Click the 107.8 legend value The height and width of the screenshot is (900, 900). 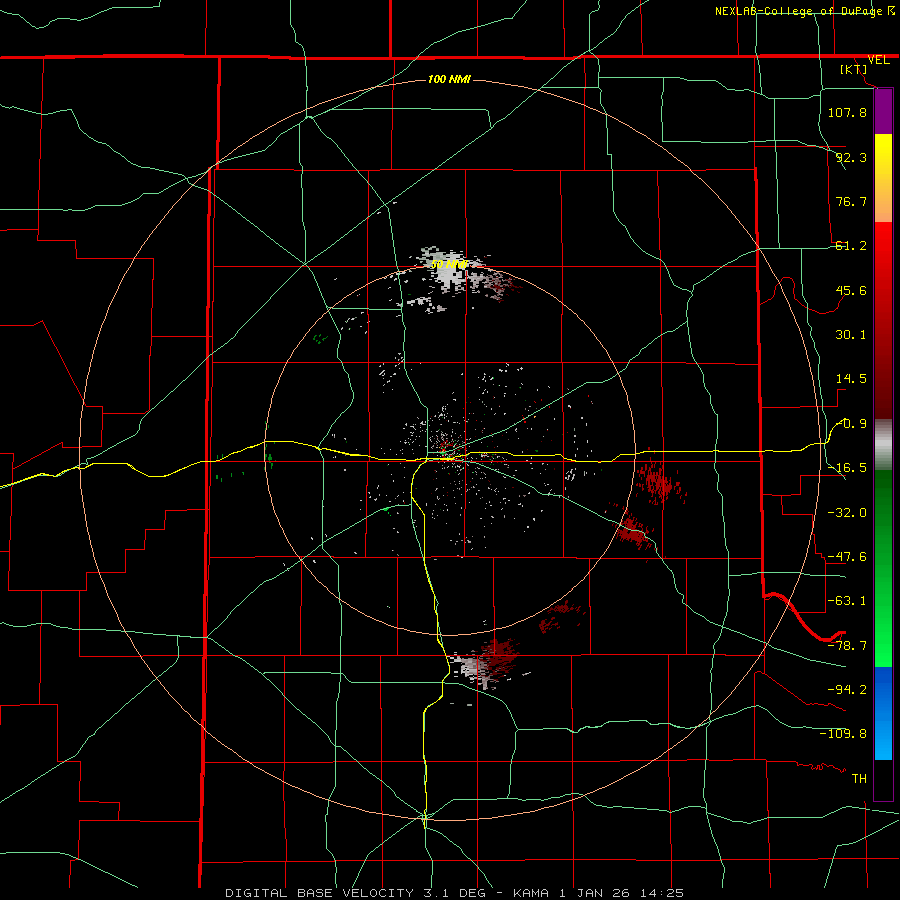point(847,112)
